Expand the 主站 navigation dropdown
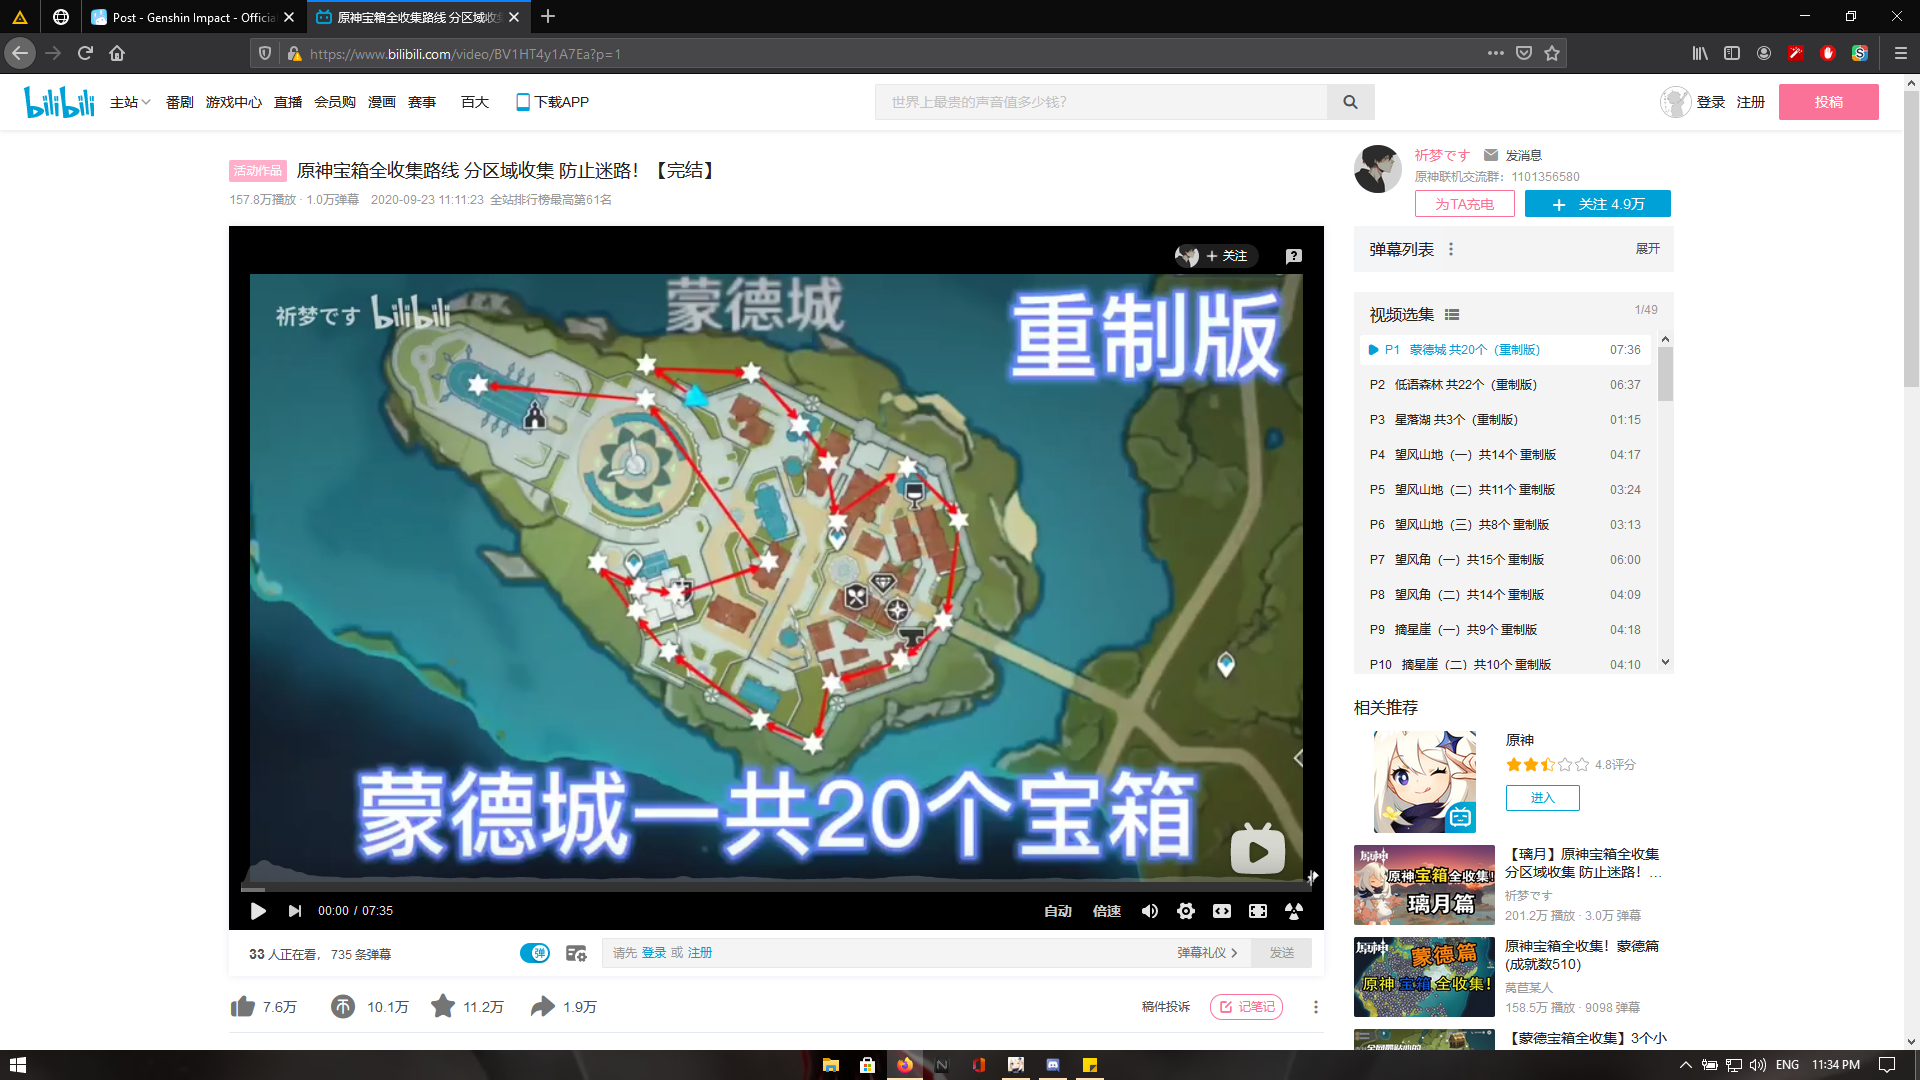The image size is (1920, 1080). point(130,101)
